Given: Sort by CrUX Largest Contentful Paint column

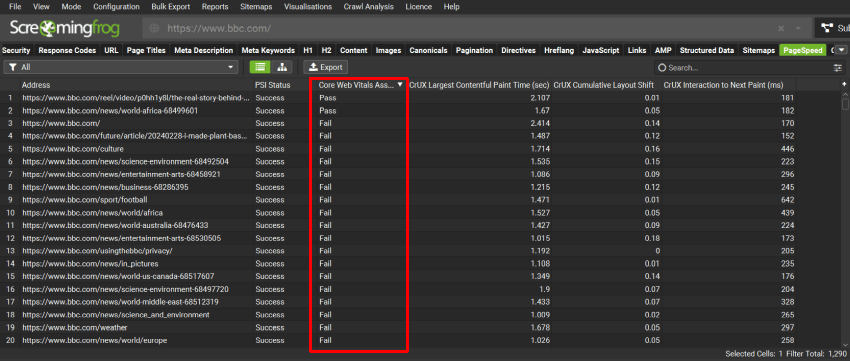Looking at the screenshot, I should click(x=480, y=85).
